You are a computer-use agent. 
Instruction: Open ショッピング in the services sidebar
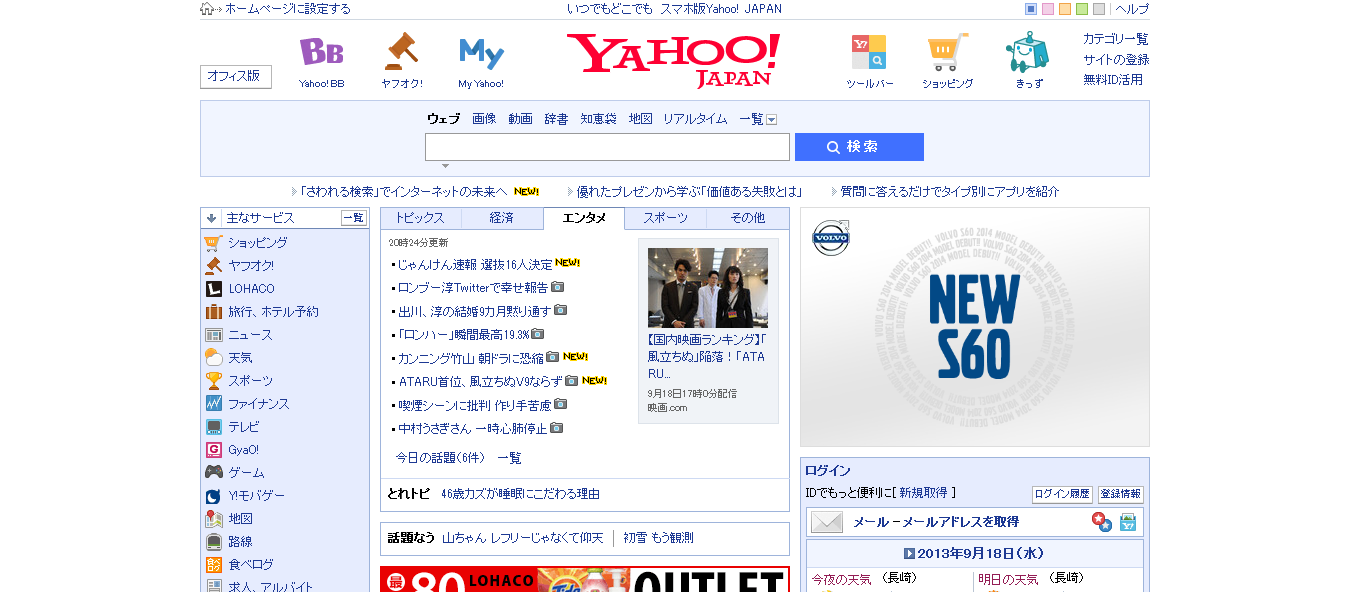coord(257,243)
